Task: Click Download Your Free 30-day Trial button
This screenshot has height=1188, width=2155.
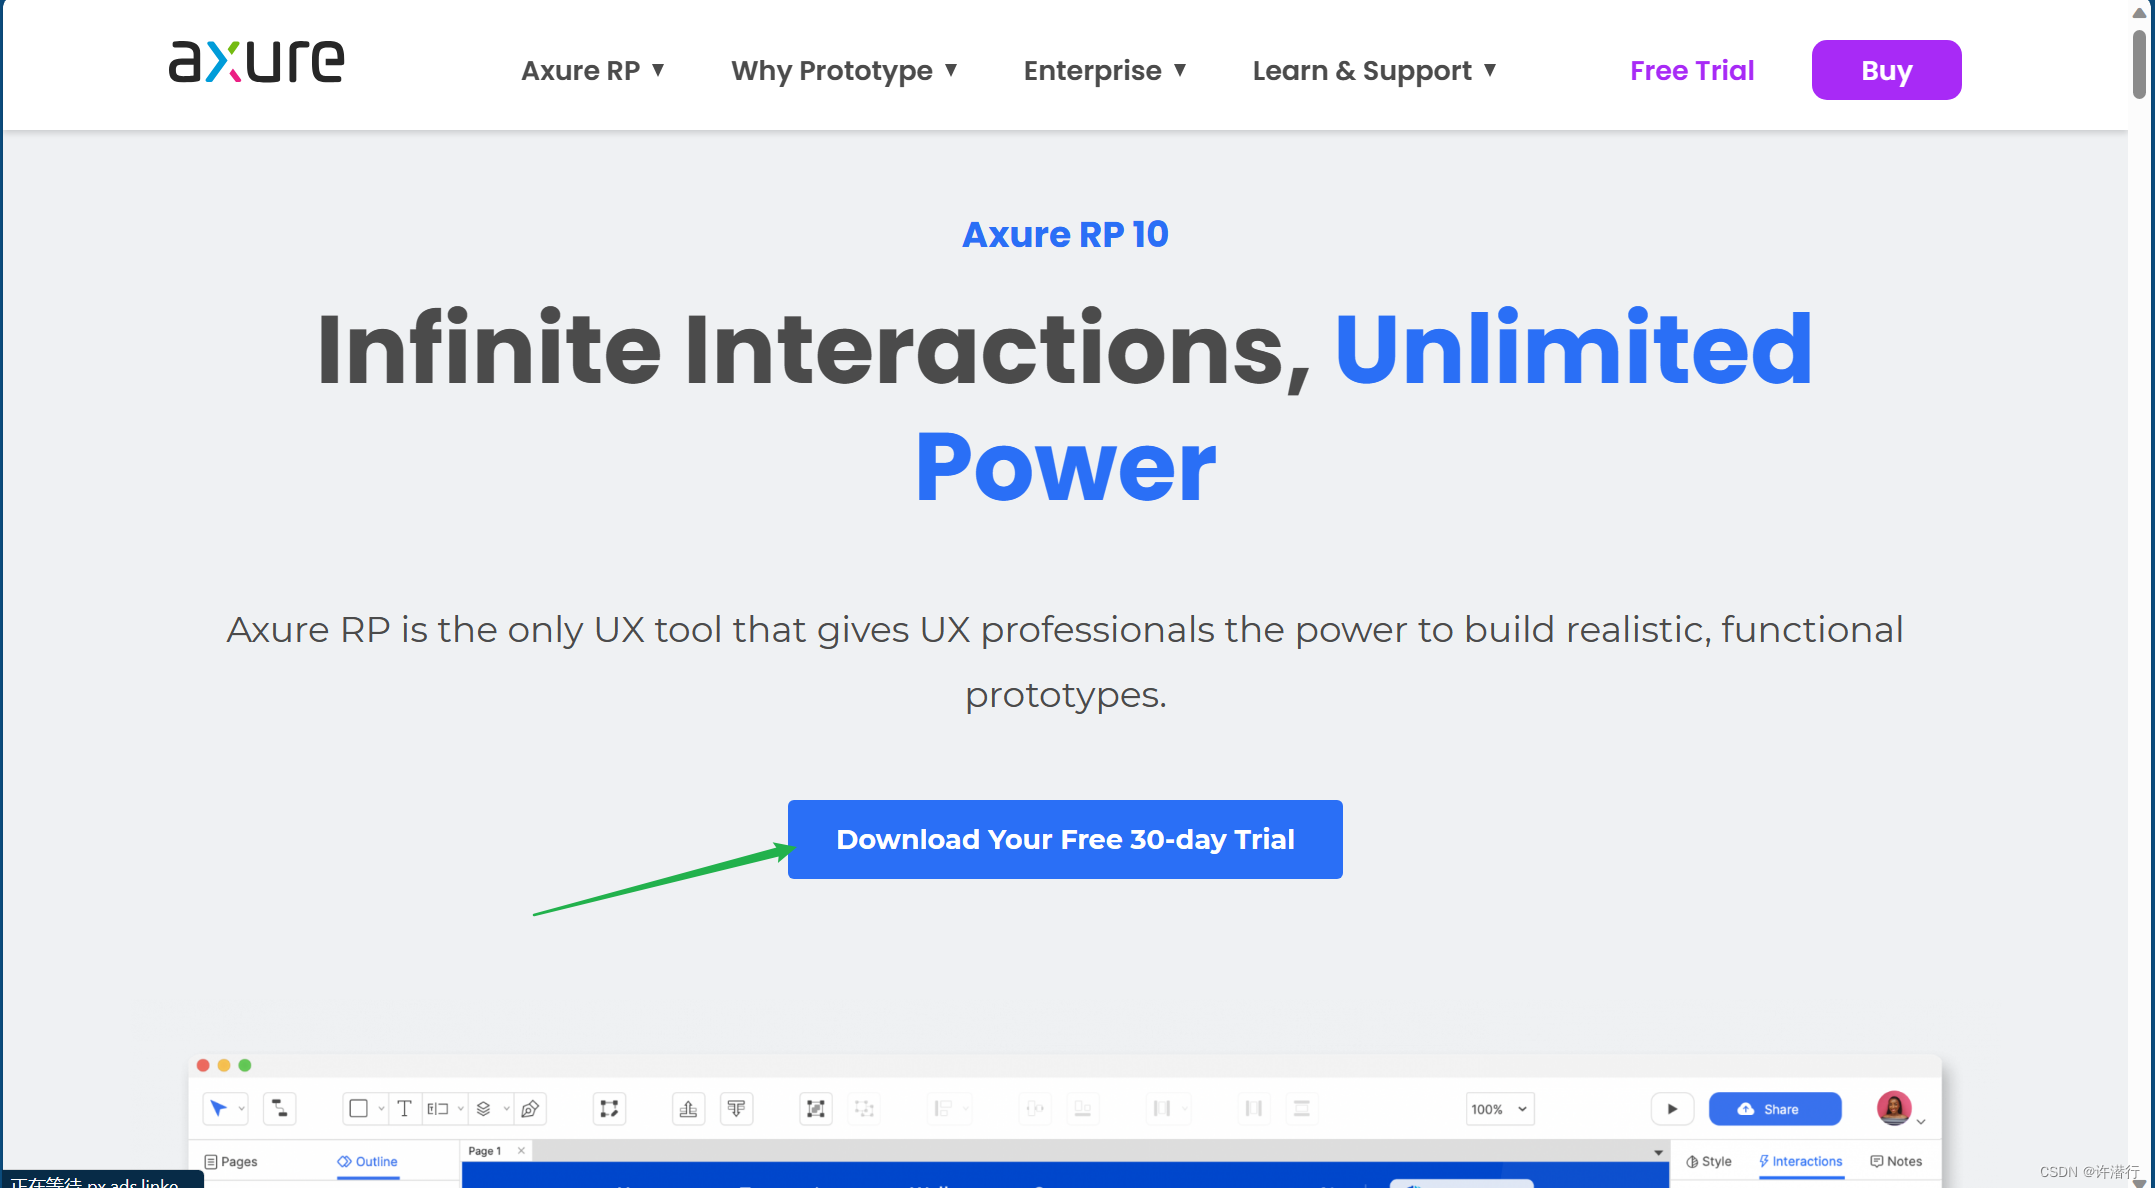Action: [x=1065, y=838]
